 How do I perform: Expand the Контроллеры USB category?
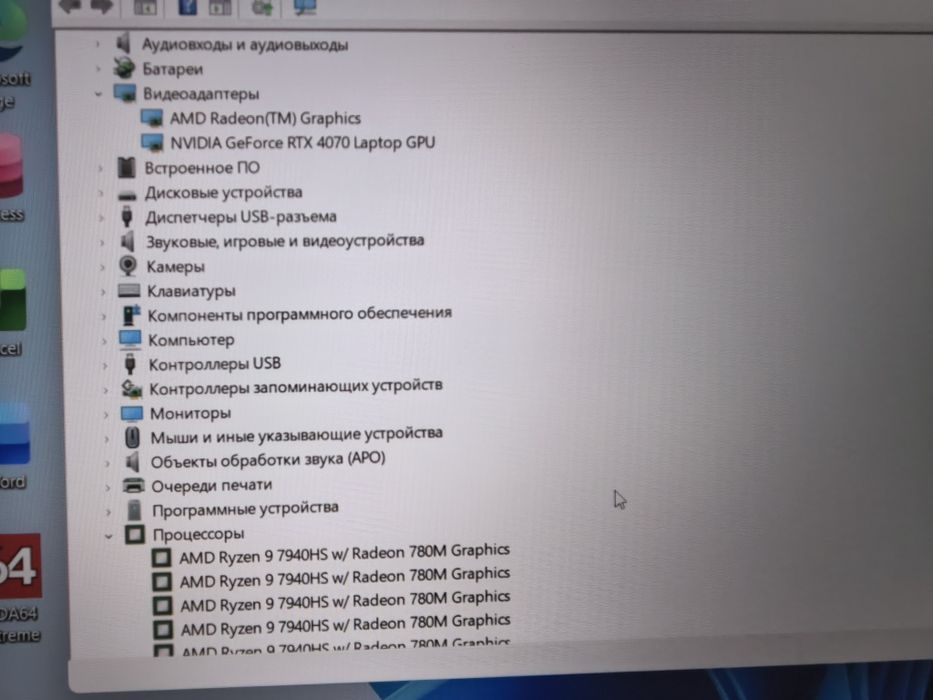[x=105, y=365]
